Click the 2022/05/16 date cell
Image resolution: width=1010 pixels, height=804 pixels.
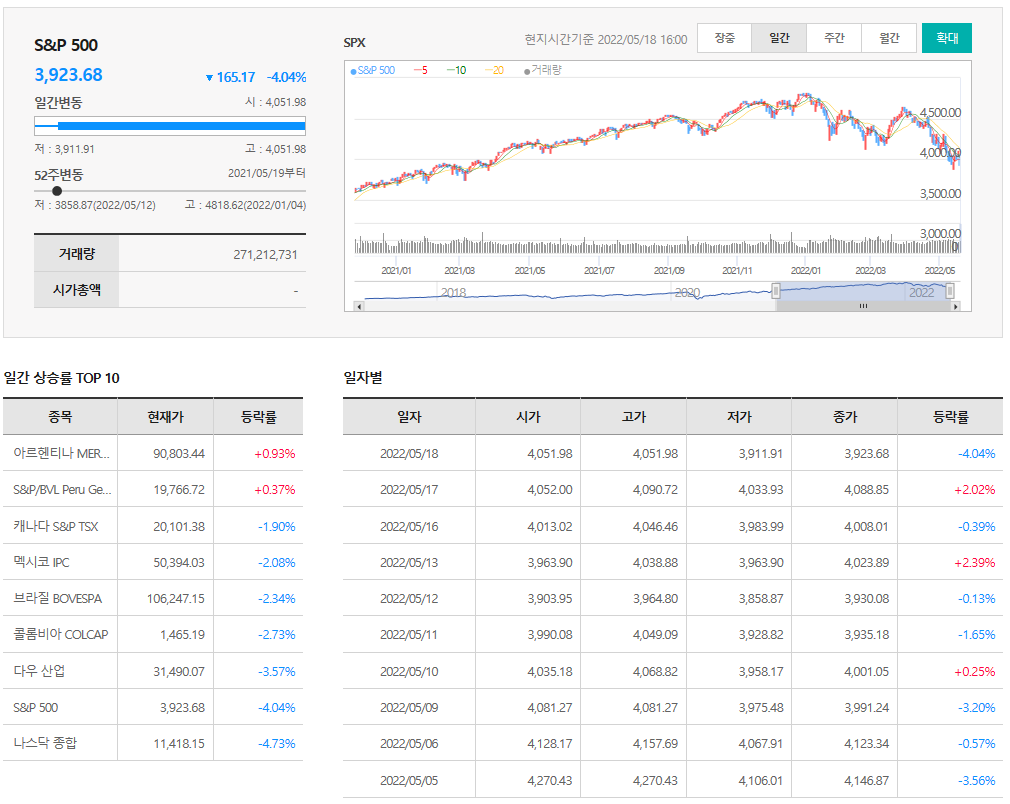click(409, 526)
